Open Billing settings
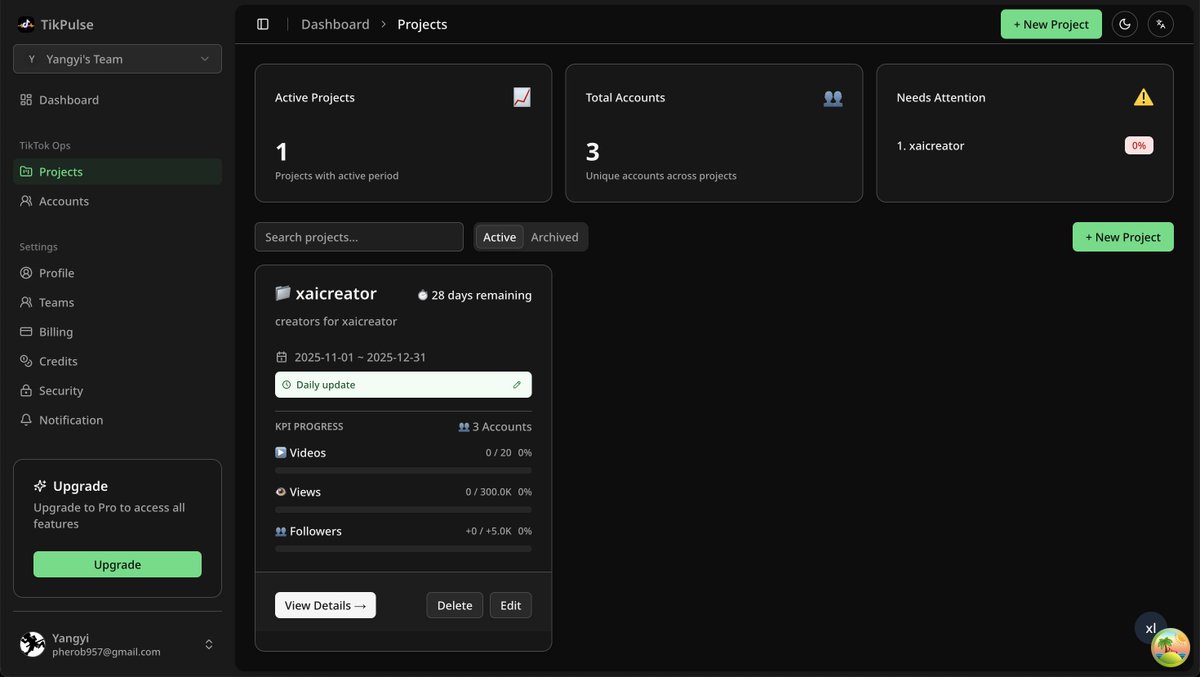 point(117,332)
